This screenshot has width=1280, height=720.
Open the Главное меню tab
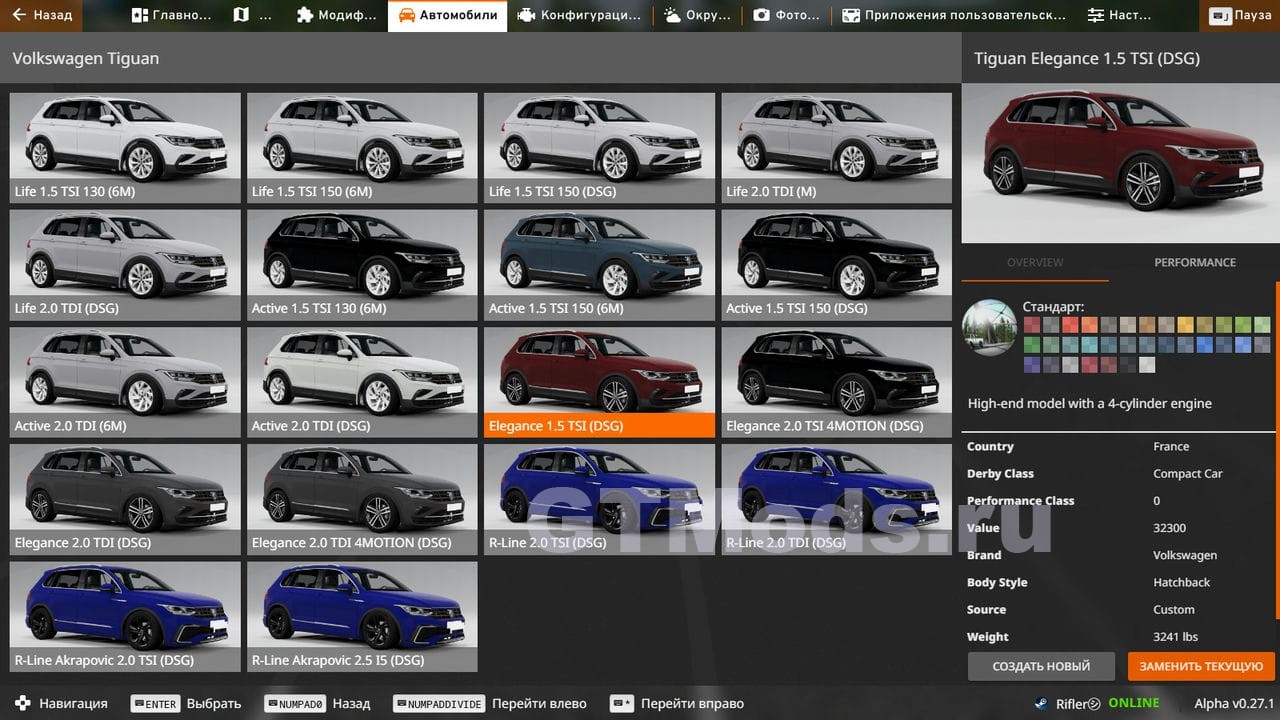(171, 15)
